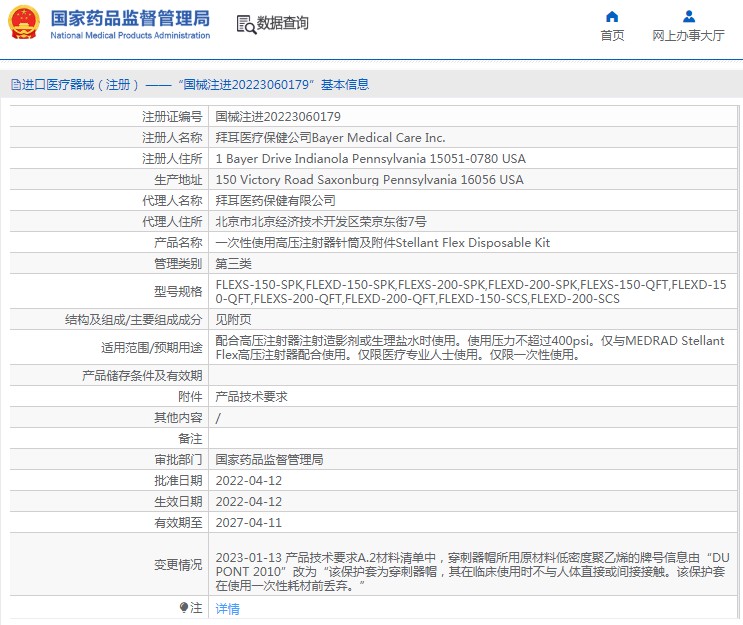
Task: Select 150 Victory Road Saxonburg address
Action: tap(370, 180)
